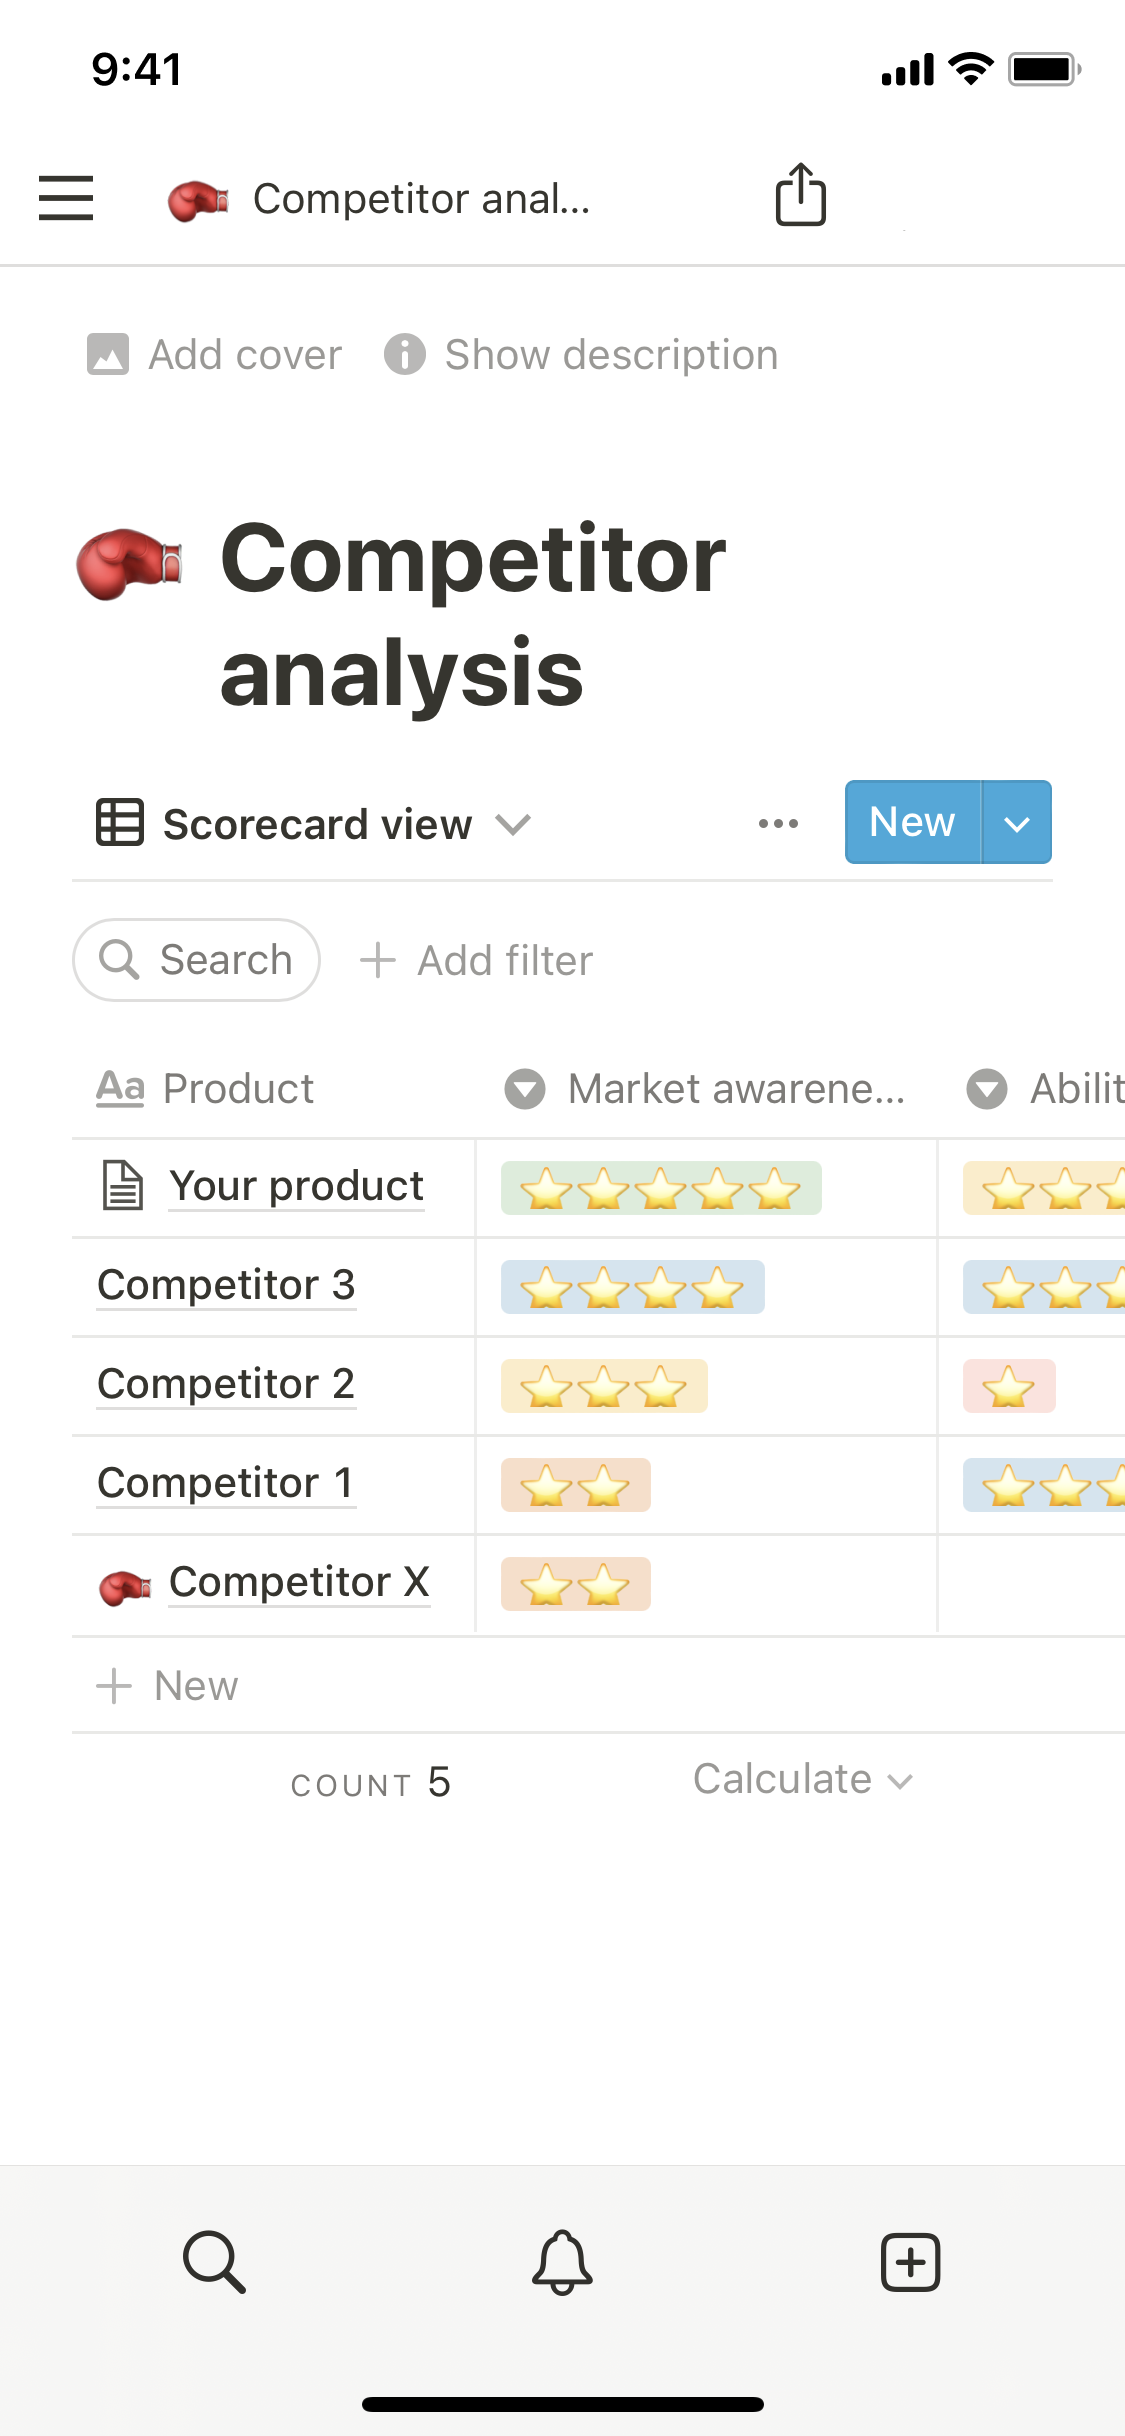
Task: Open the New button dropdown arrow
Action: pyautogui.click(x=1018, y=822)
